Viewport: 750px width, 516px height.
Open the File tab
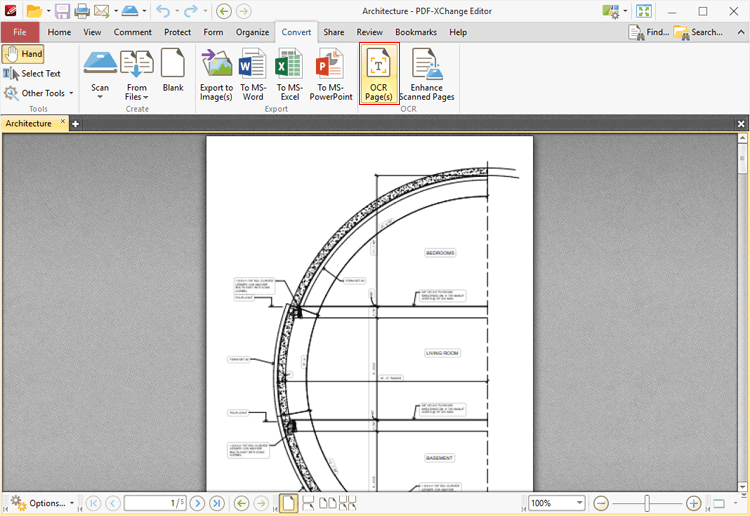pos(20,32)
